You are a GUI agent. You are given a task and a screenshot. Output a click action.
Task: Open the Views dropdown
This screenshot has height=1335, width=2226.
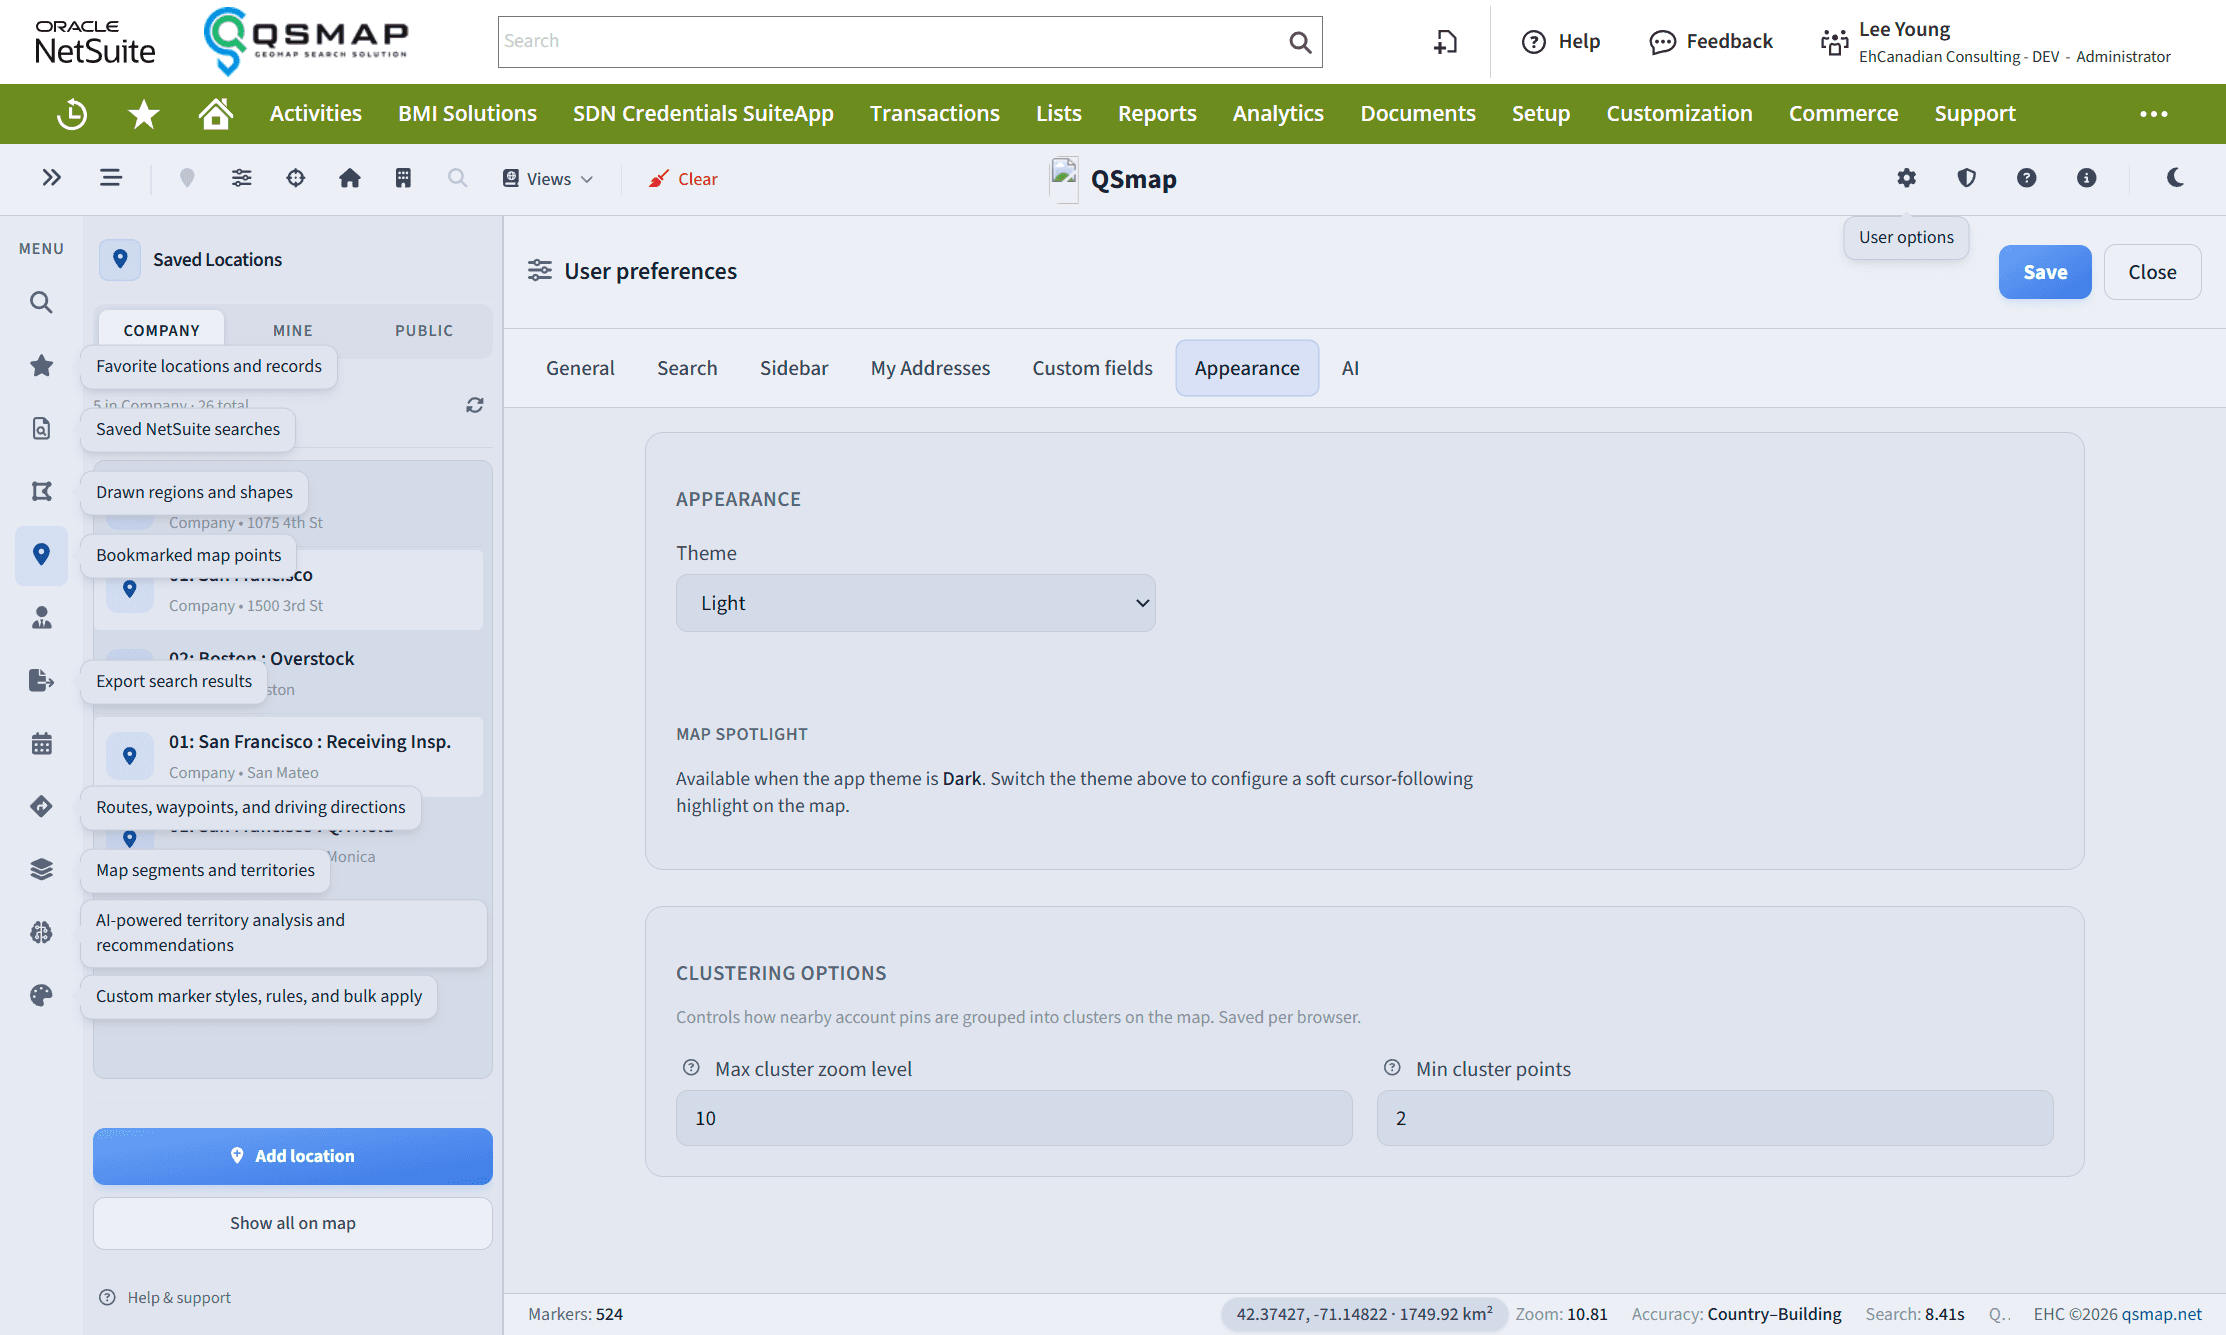[x=547, y=179]
